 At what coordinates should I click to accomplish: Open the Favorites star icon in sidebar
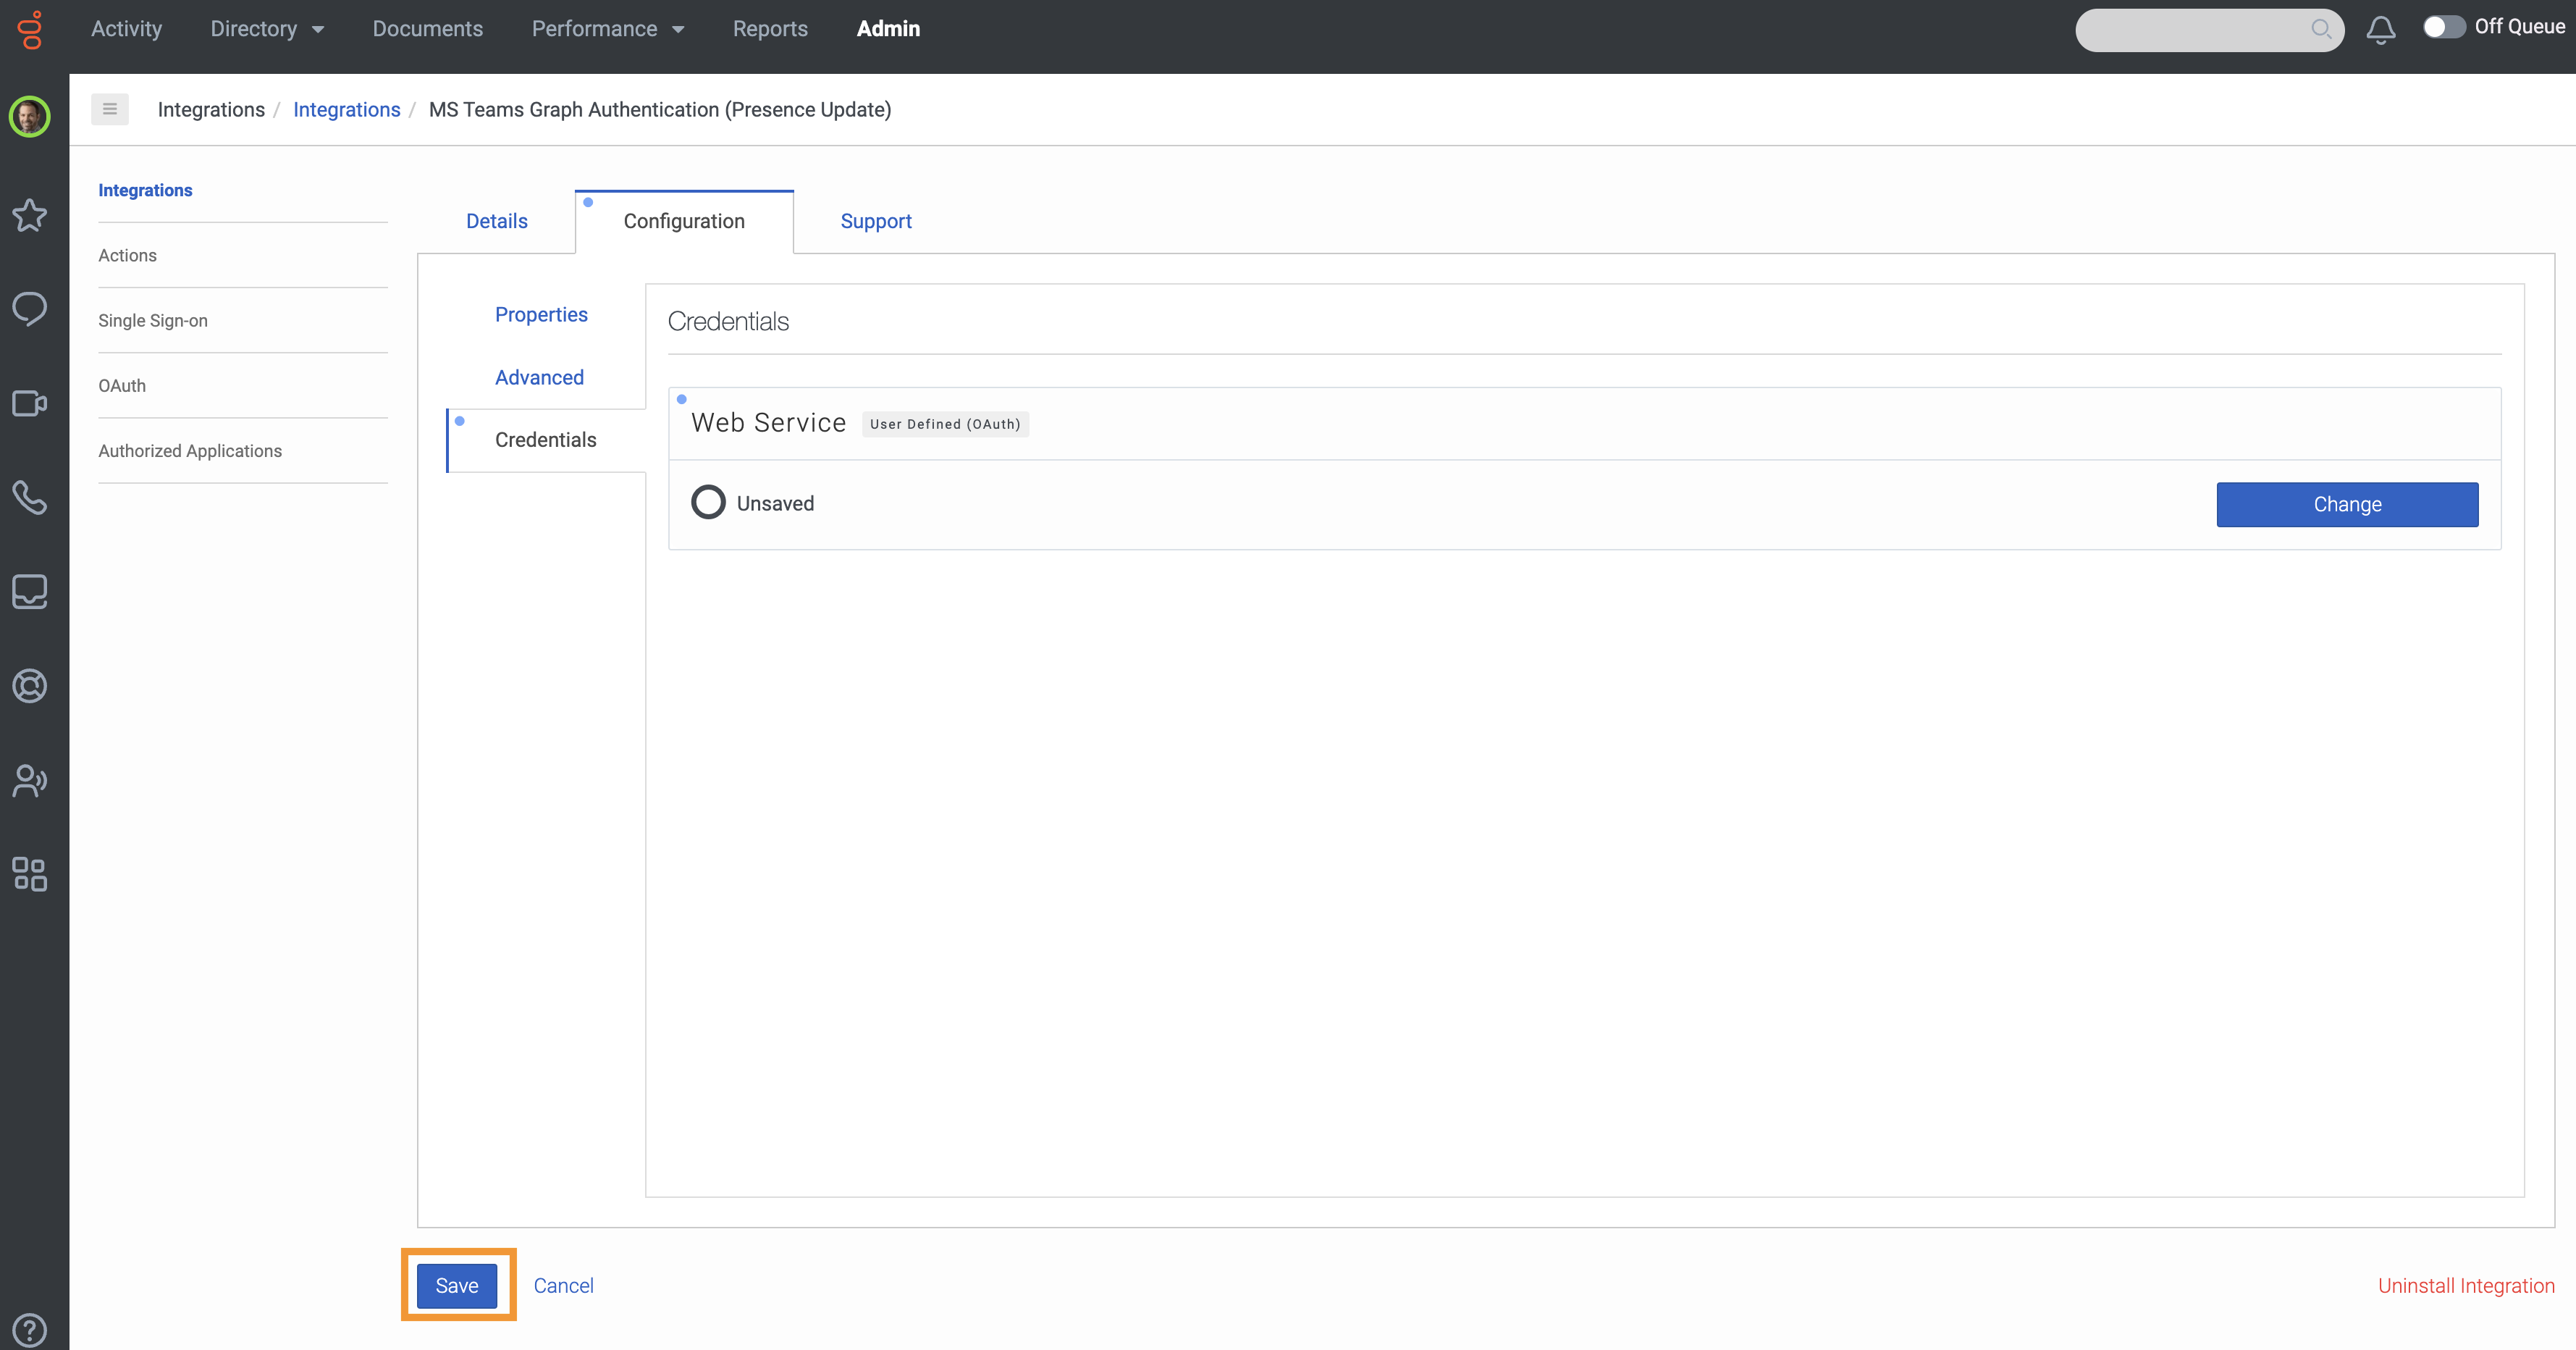(x=29, y=216)
